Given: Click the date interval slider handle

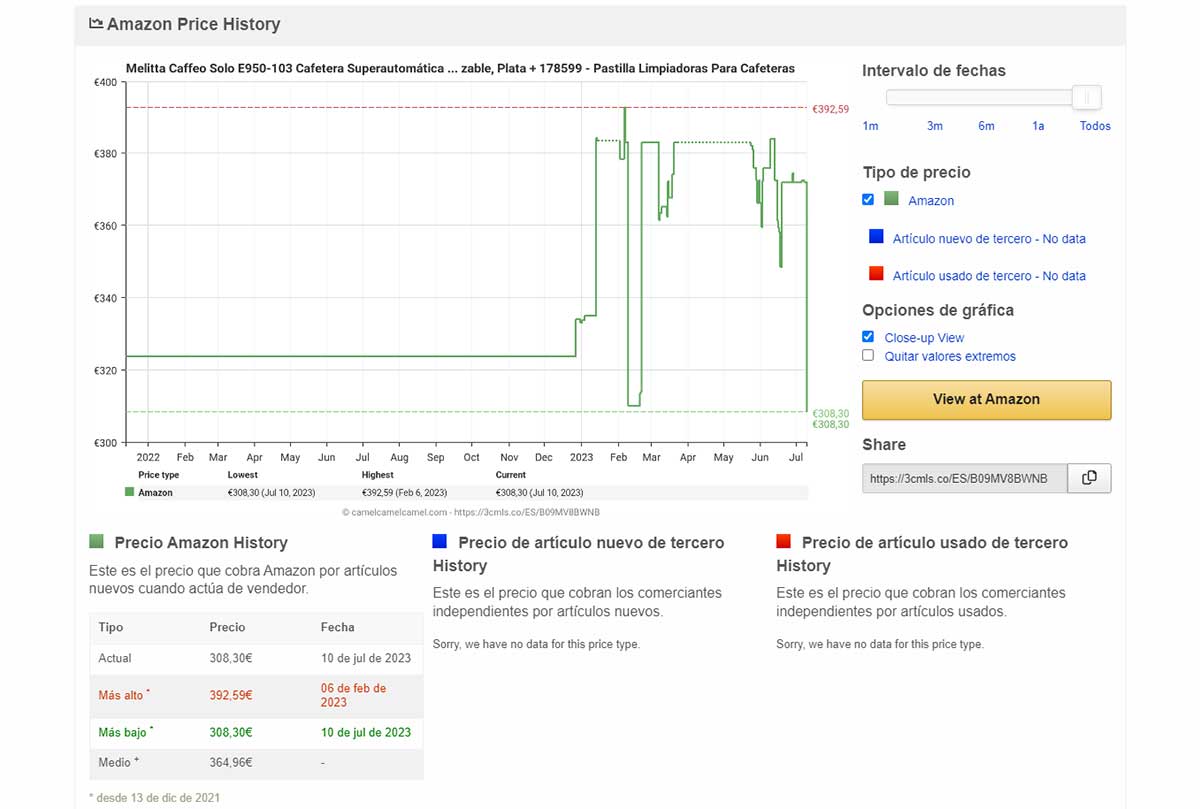Looking at the screenshot, I should 1086,96.
